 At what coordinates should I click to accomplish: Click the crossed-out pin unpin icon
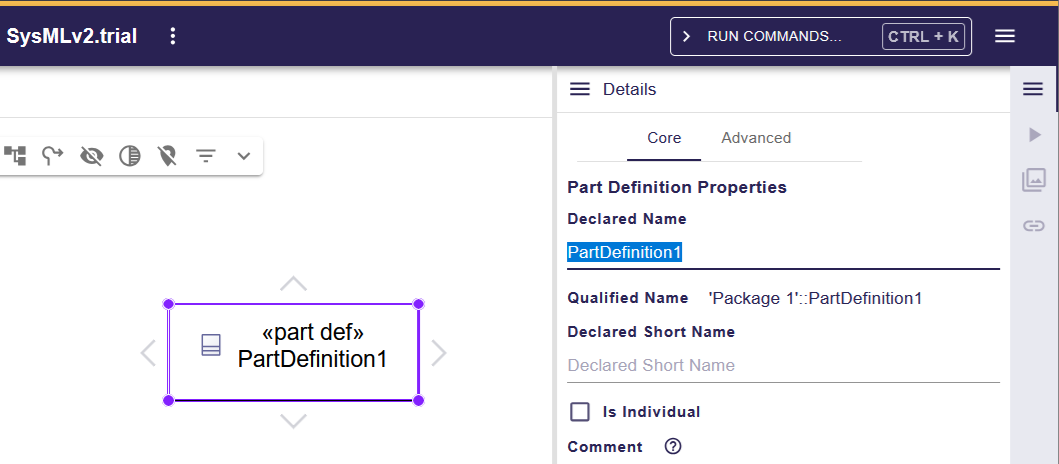pos(168,156)
